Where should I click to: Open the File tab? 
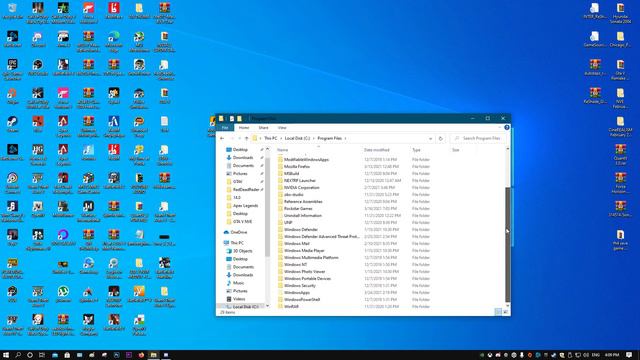(x=225, y=128)
